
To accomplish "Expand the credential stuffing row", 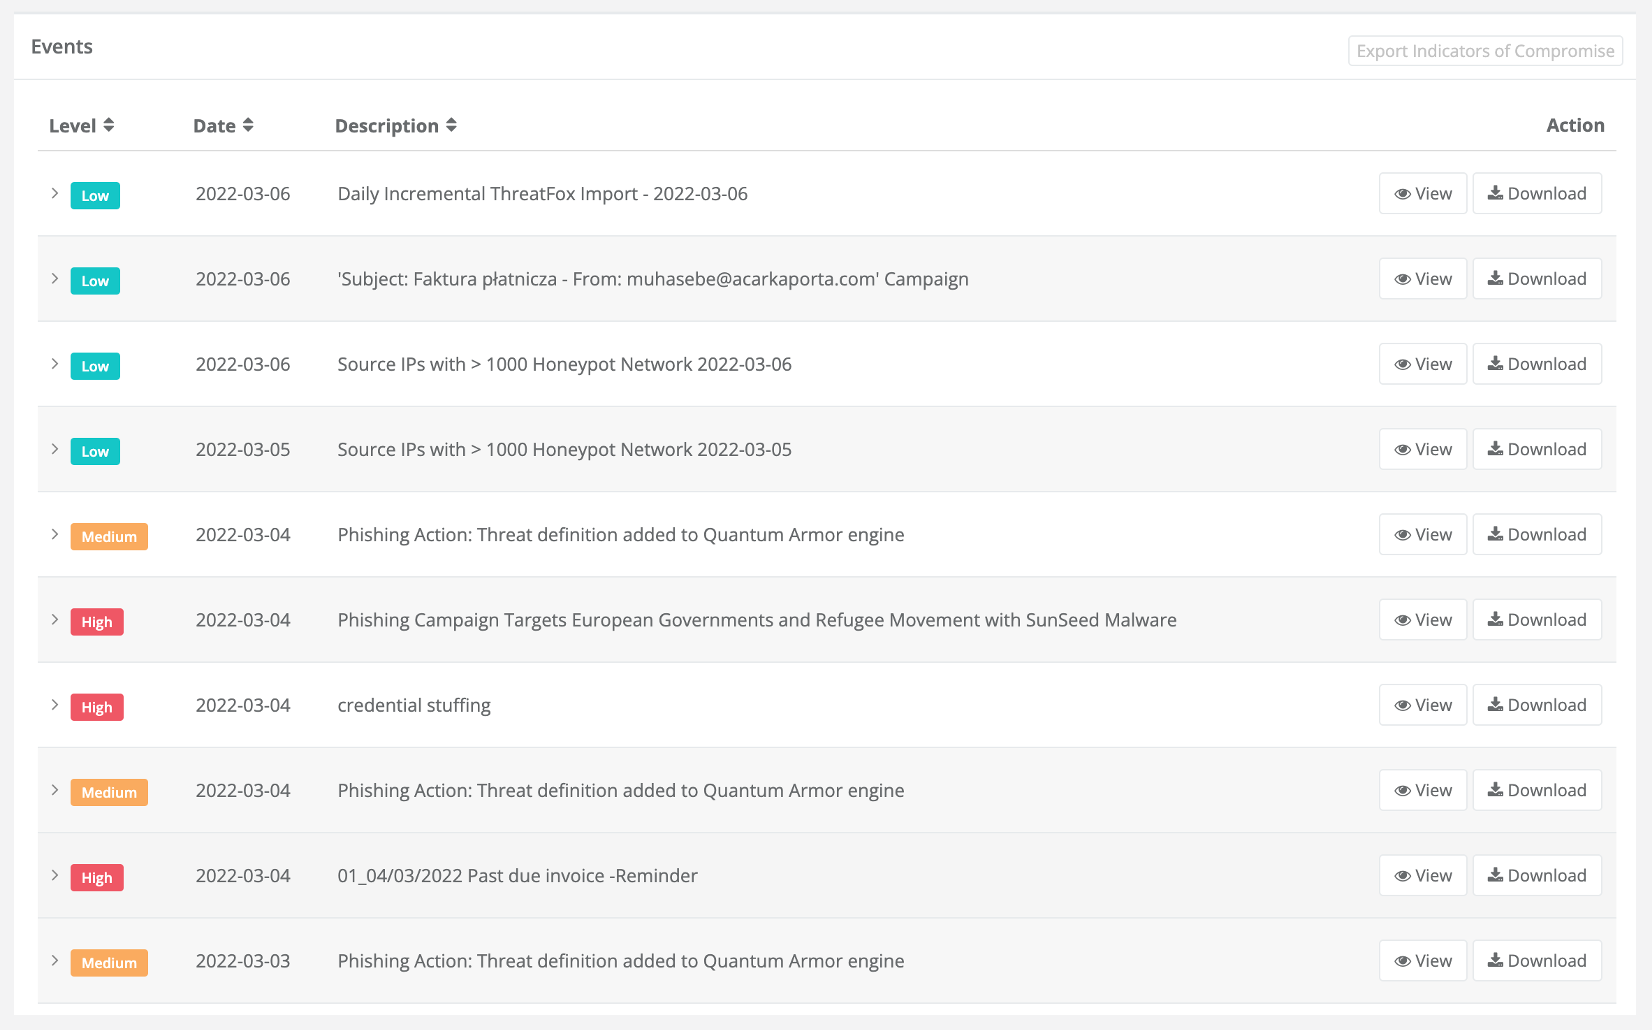I will tap(55, 704).
